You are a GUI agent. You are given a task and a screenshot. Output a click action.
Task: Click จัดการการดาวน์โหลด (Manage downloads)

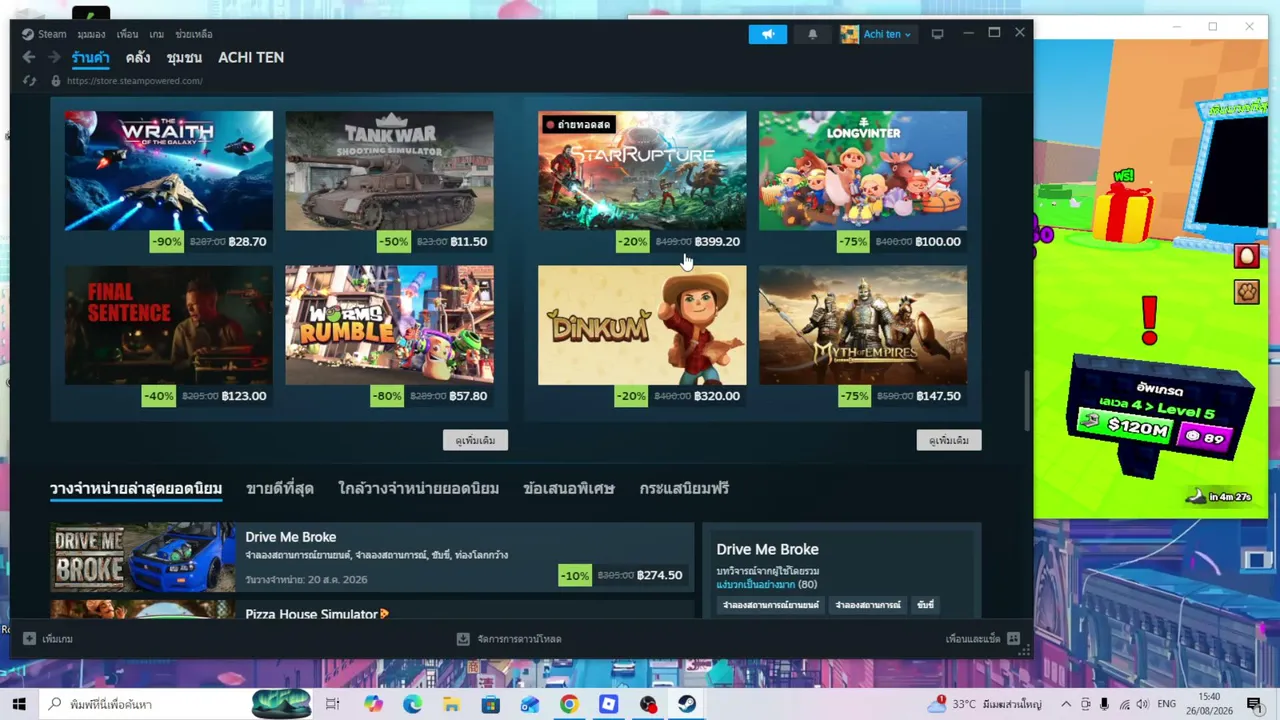pyautogui.click(x=509, y=638)
